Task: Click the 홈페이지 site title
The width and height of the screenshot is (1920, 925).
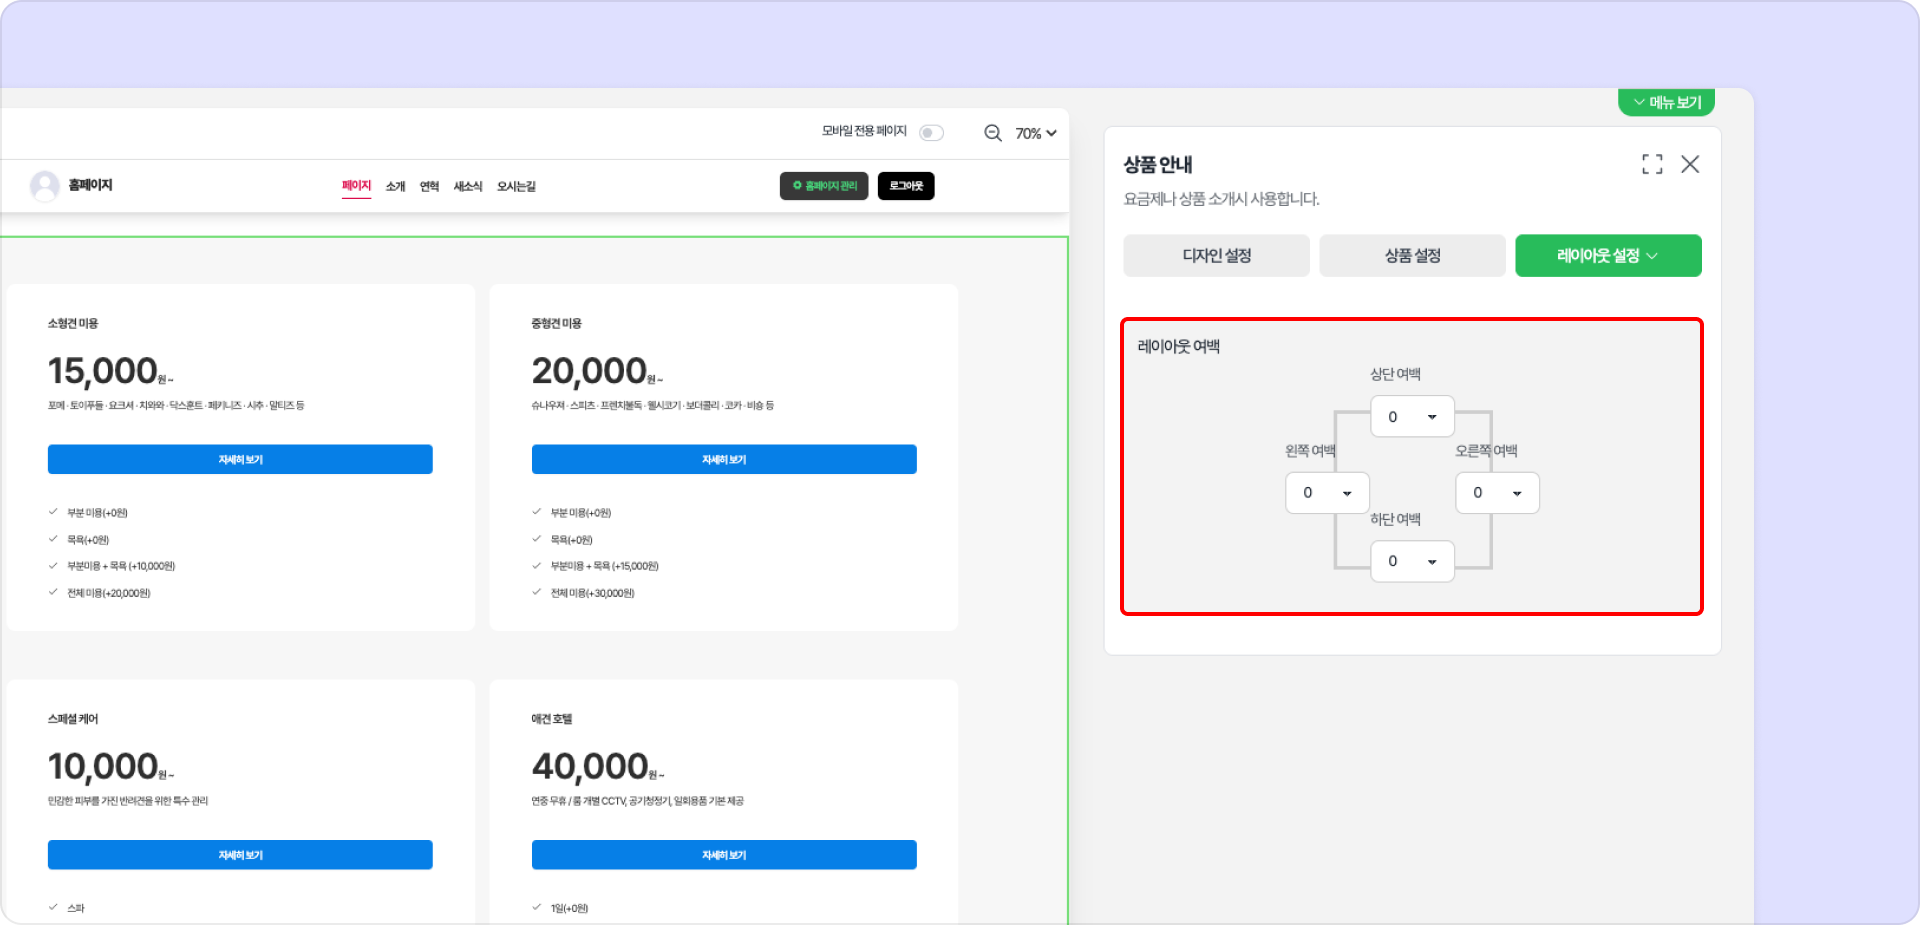Action: 90,185
